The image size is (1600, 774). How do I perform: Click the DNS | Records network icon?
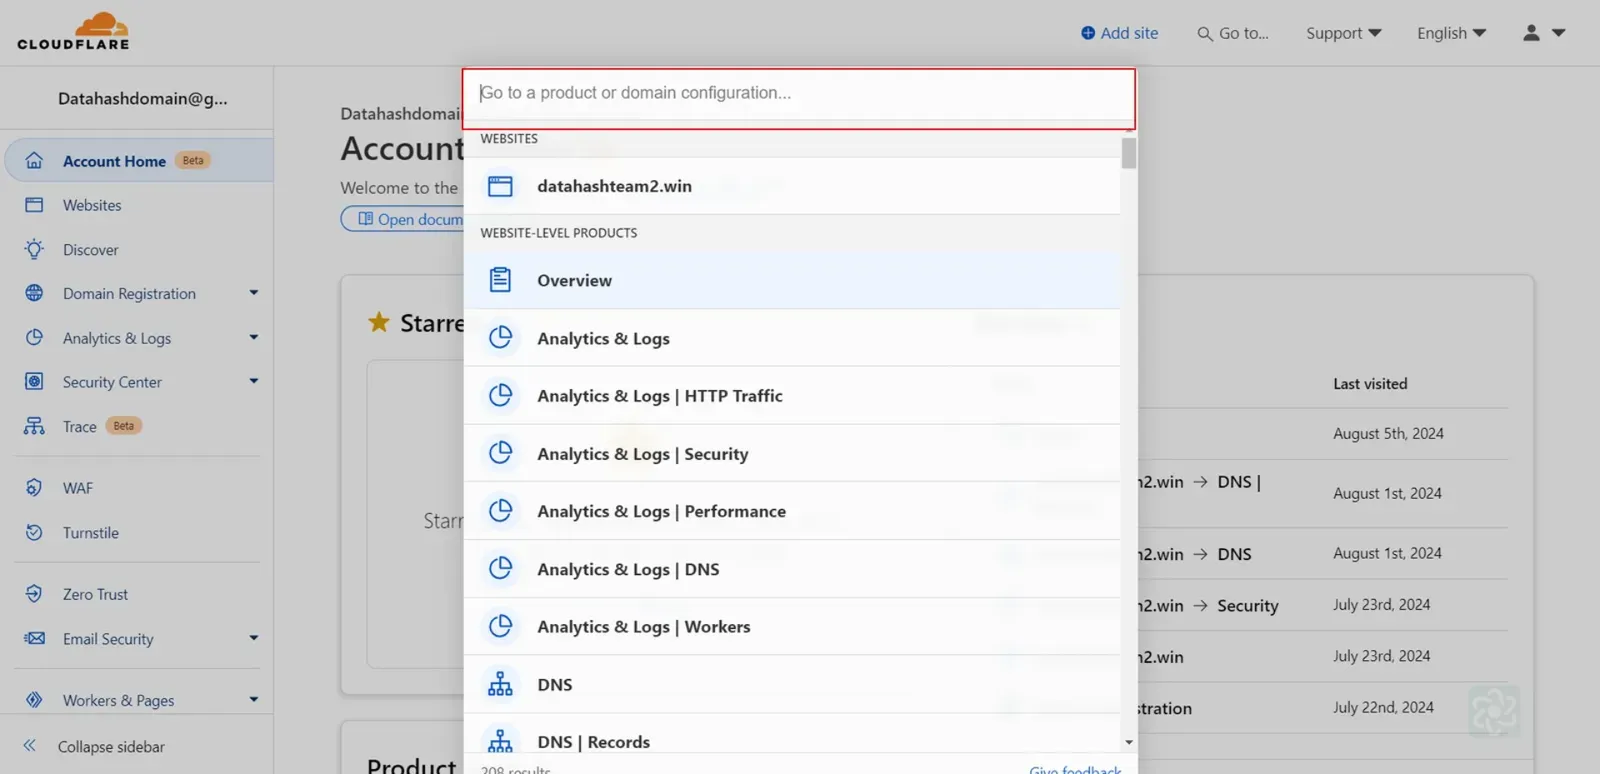500,741
